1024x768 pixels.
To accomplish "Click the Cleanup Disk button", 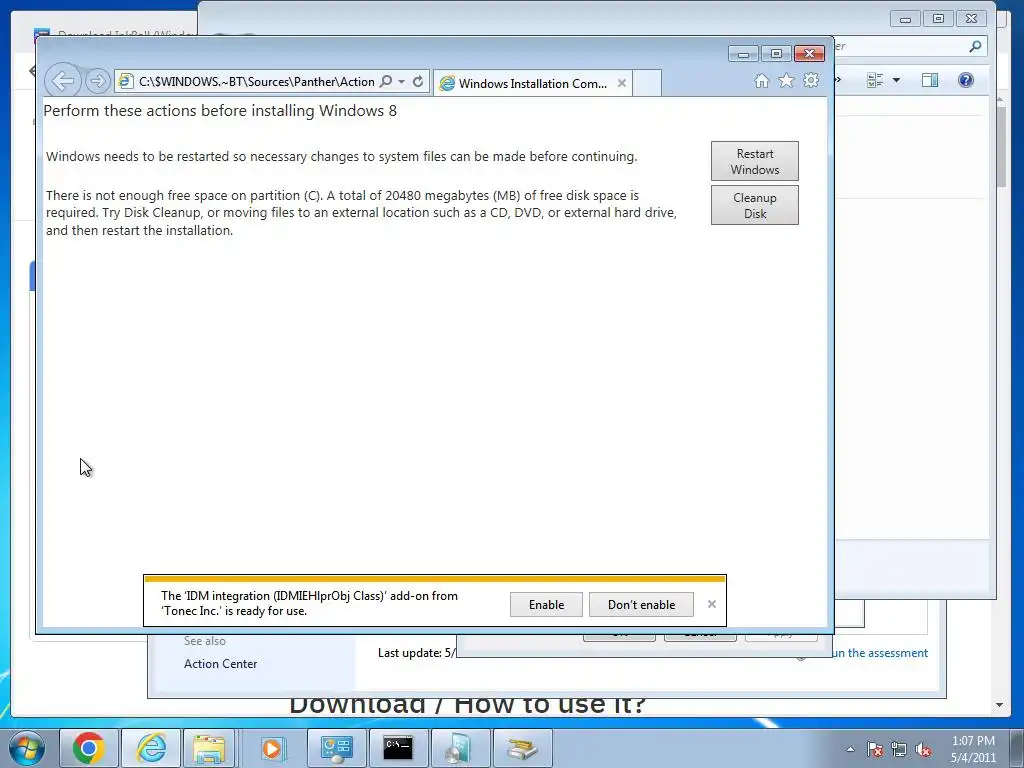I will [754, 206].
